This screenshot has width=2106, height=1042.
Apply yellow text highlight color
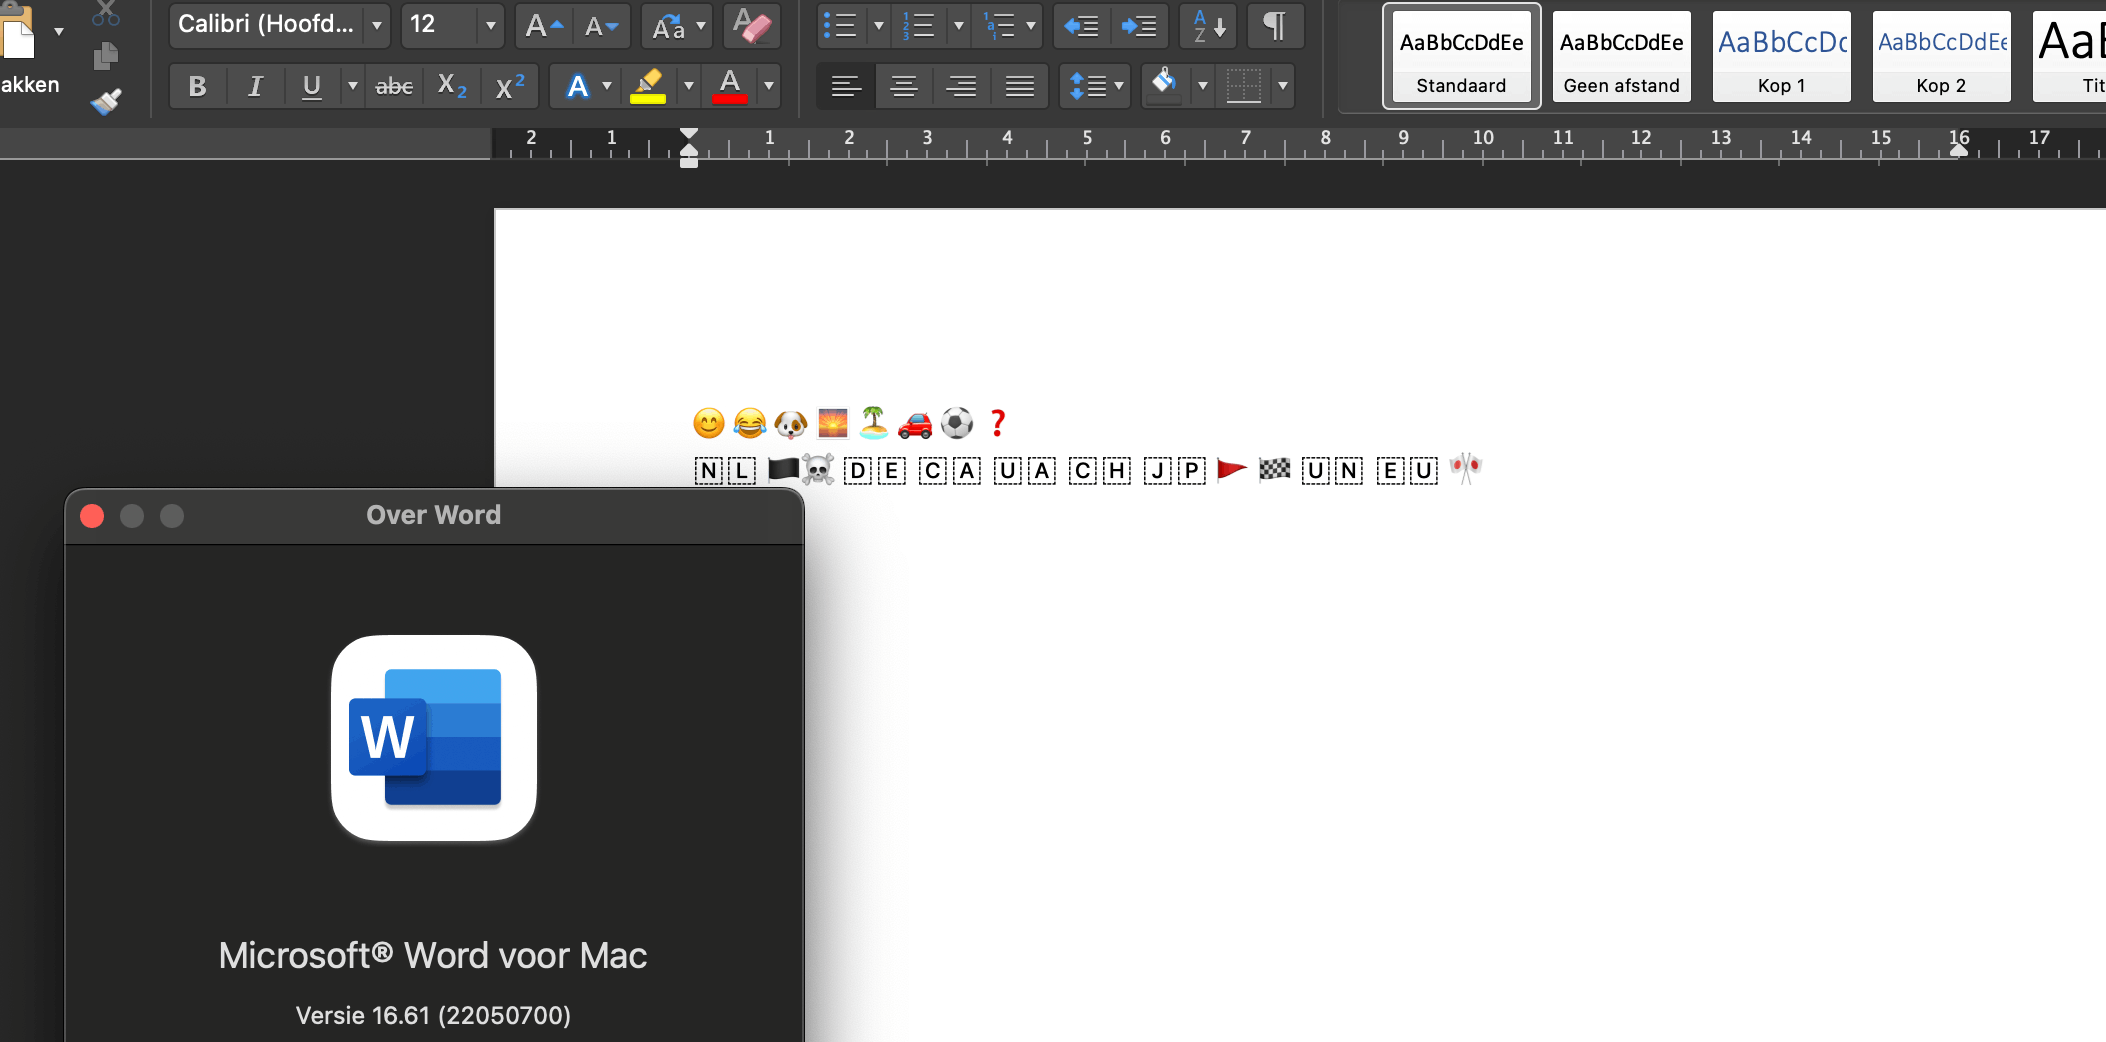(x=648, y=86)
